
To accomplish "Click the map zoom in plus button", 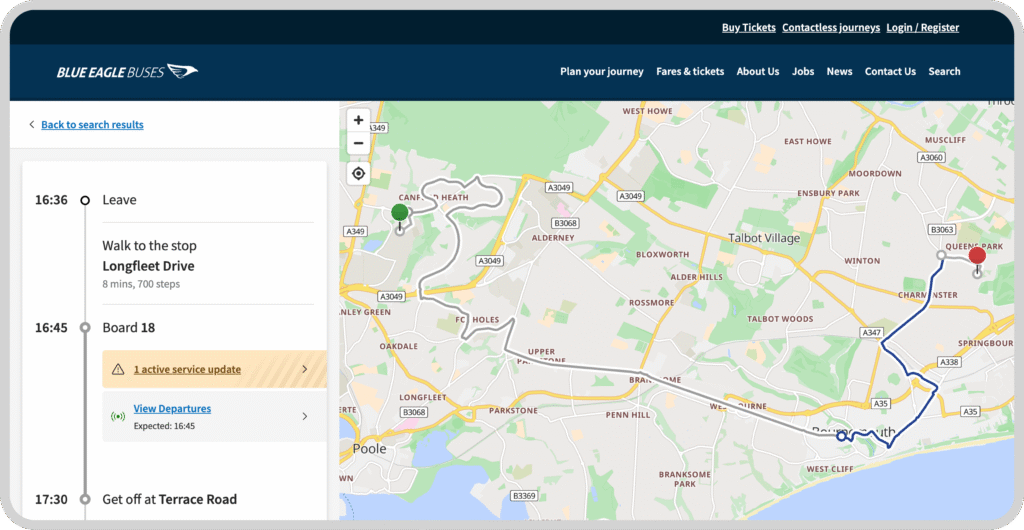I will [359, 120].
